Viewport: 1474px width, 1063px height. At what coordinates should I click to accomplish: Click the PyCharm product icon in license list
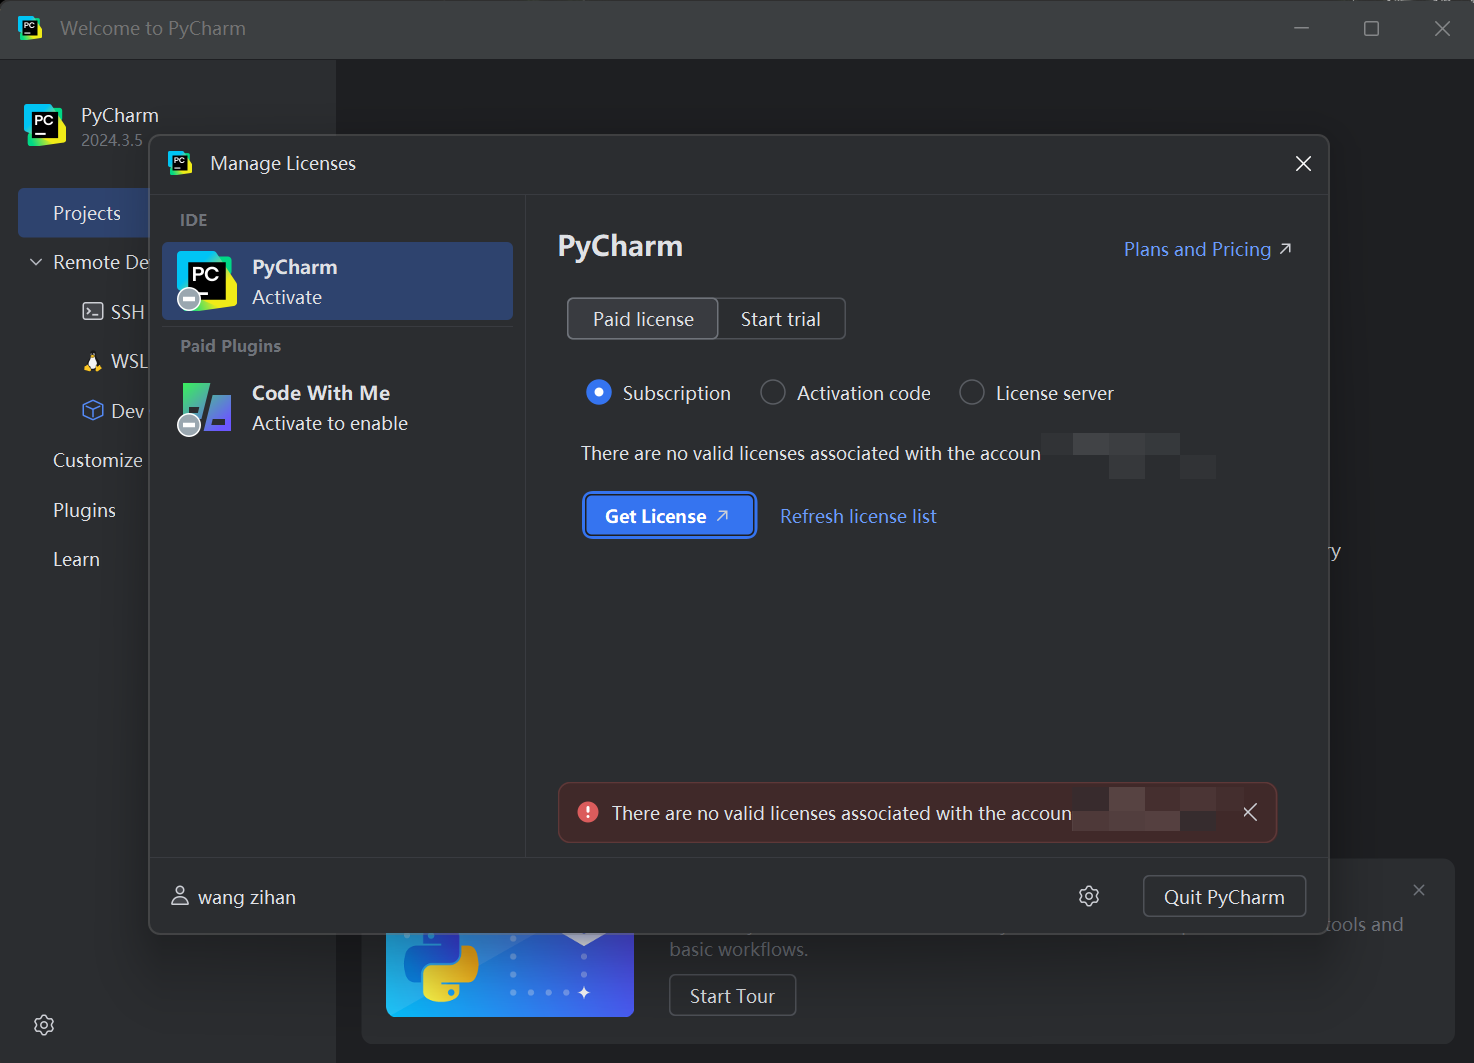(206, 281)
